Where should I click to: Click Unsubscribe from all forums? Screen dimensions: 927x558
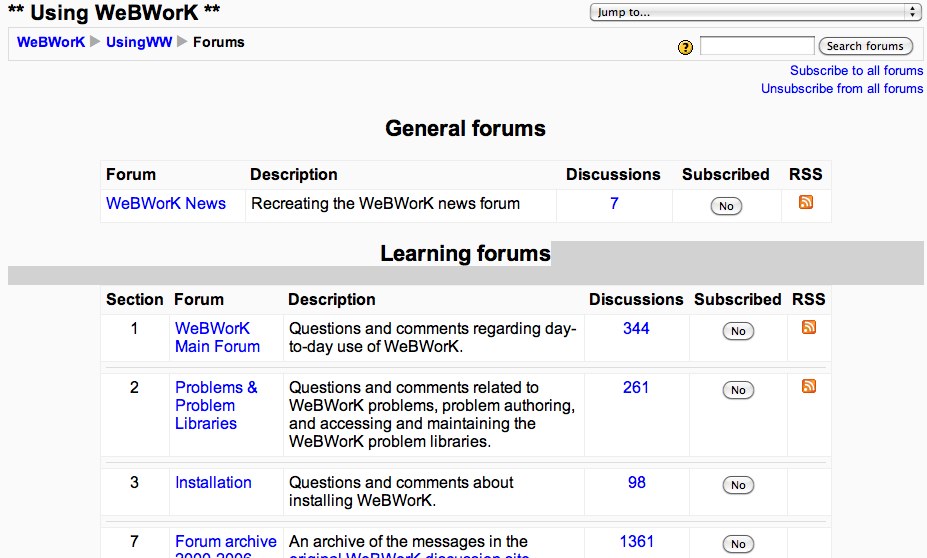pos(842,88)
